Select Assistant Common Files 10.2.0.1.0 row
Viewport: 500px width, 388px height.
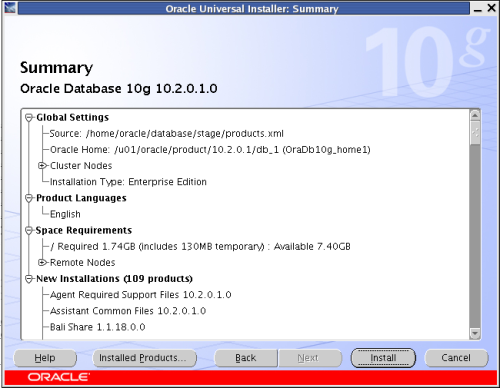[128, 311]
